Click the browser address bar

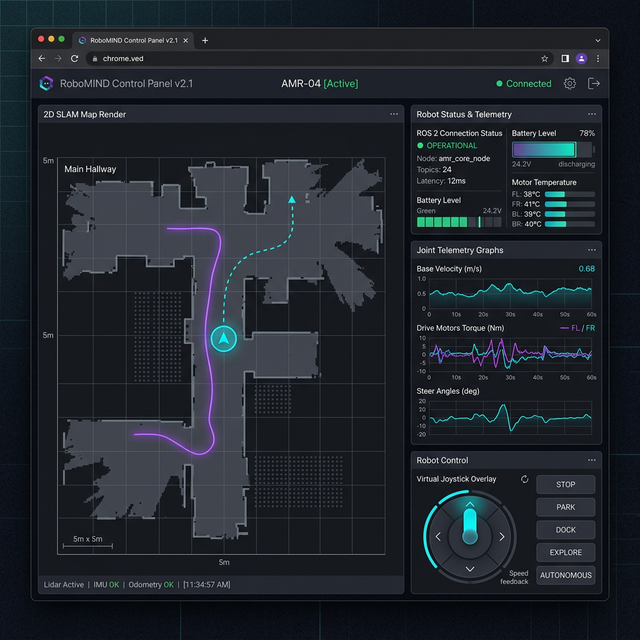click(300, 59)
